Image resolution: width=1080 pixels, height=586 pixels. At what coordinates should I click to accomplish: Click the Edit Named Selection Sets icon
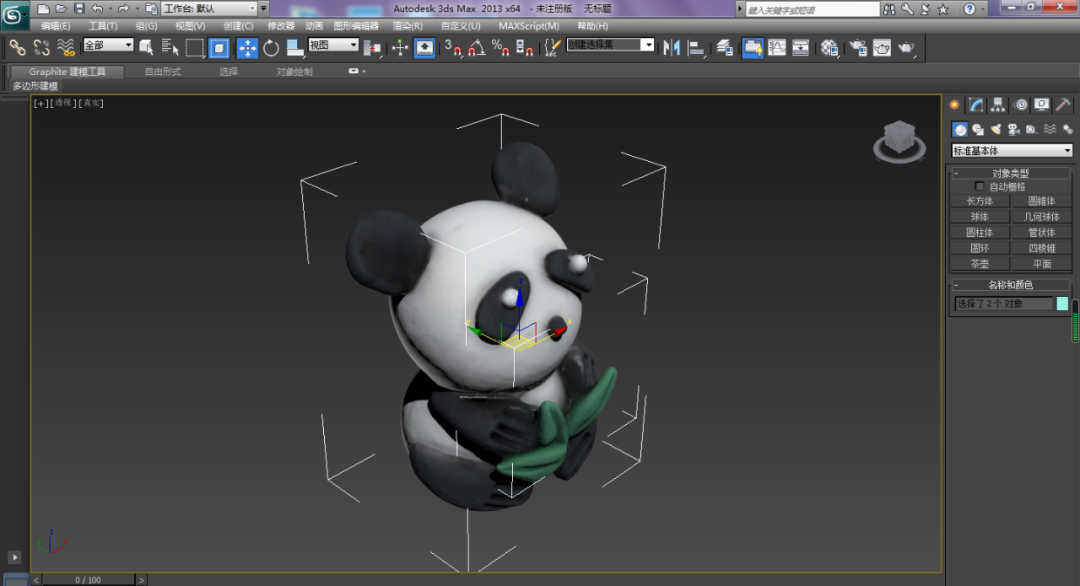pos(551,48)
